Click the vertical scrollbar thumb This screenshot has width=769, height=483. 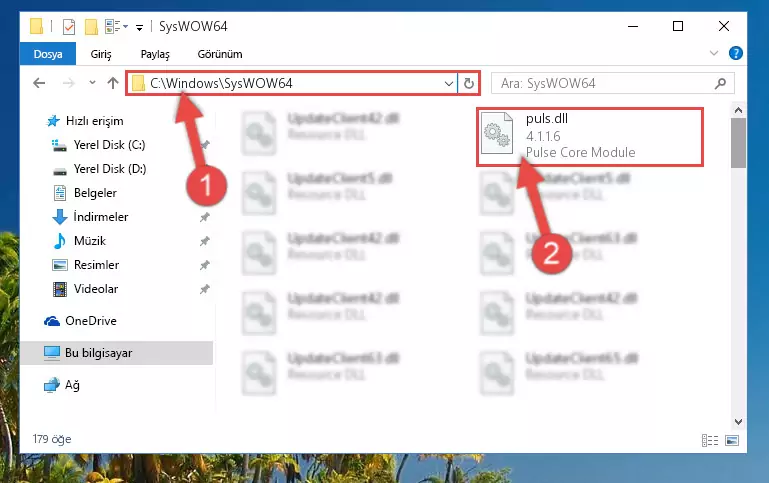tap(738, 143)
